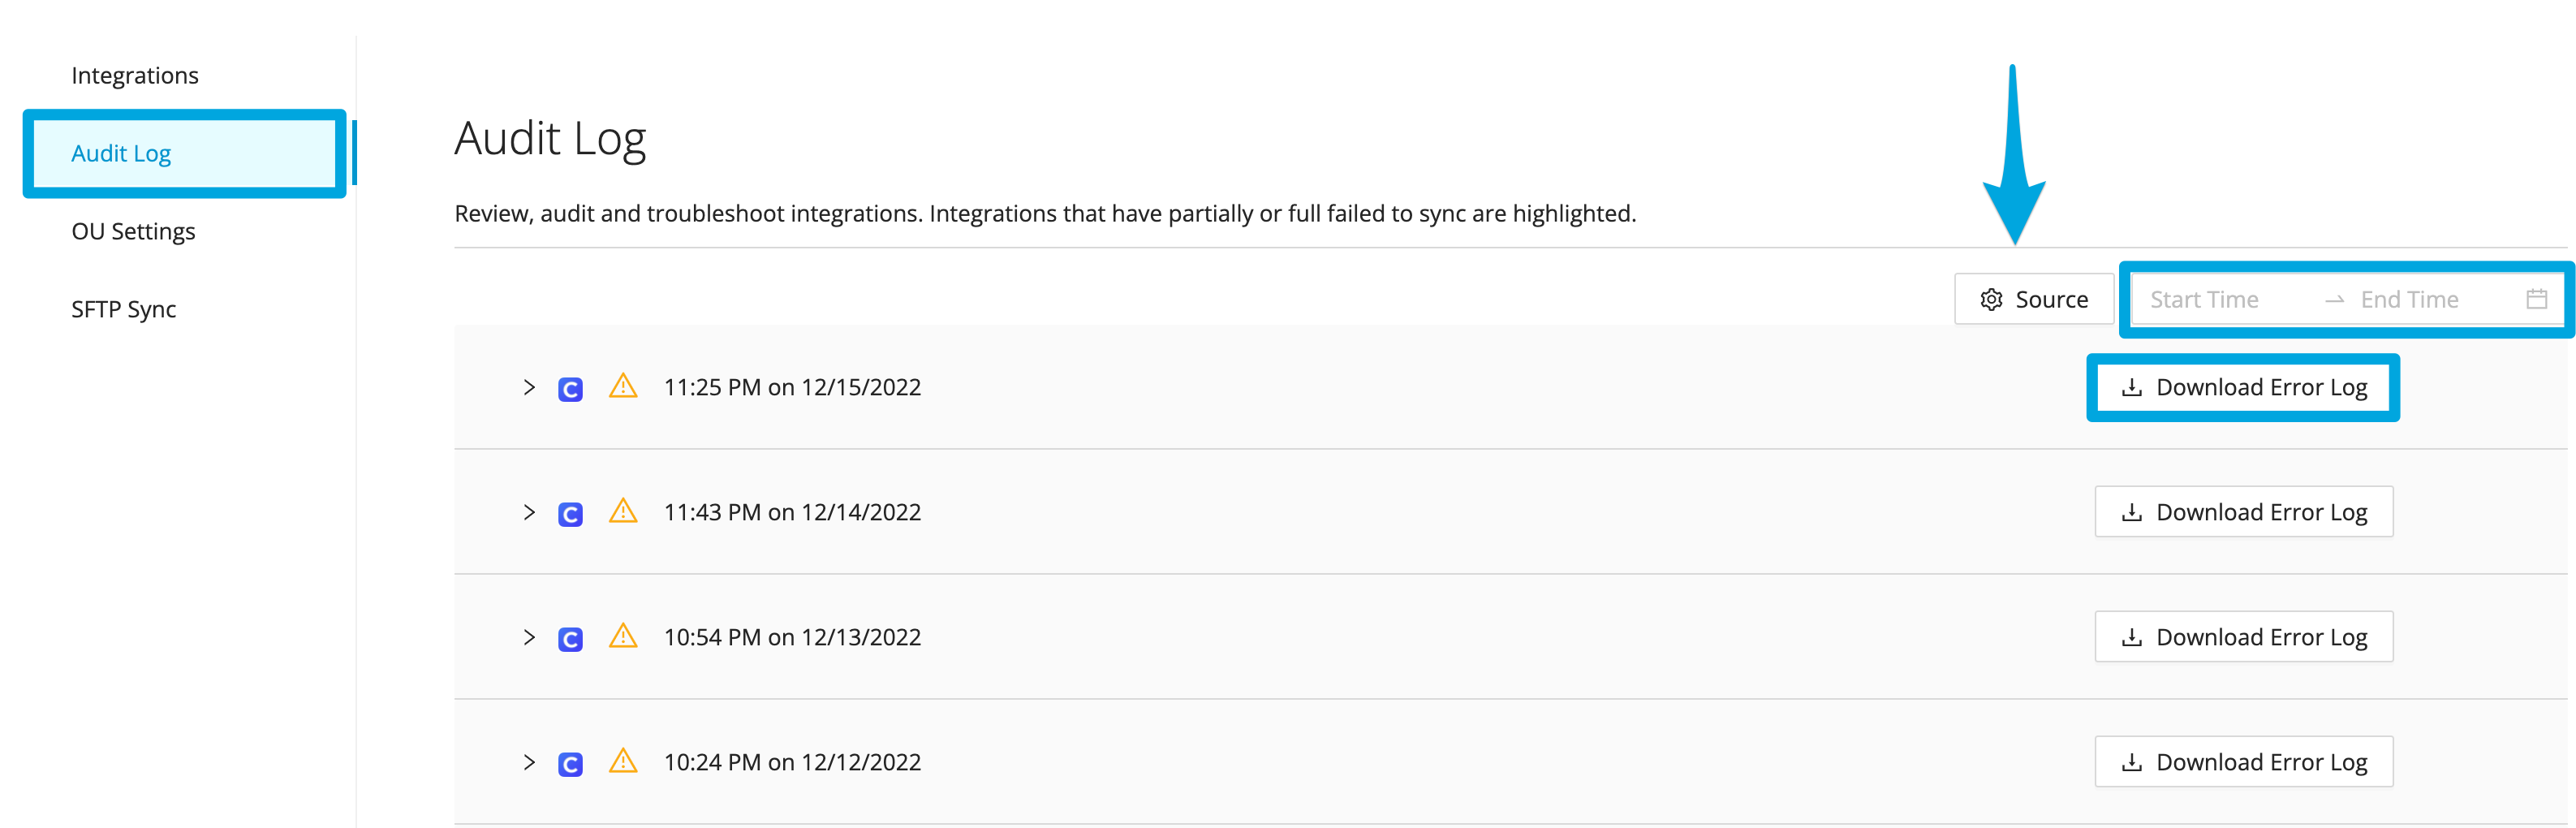Open the Integrations section
The image size is (2576, 828).
(x=134, y=74)
